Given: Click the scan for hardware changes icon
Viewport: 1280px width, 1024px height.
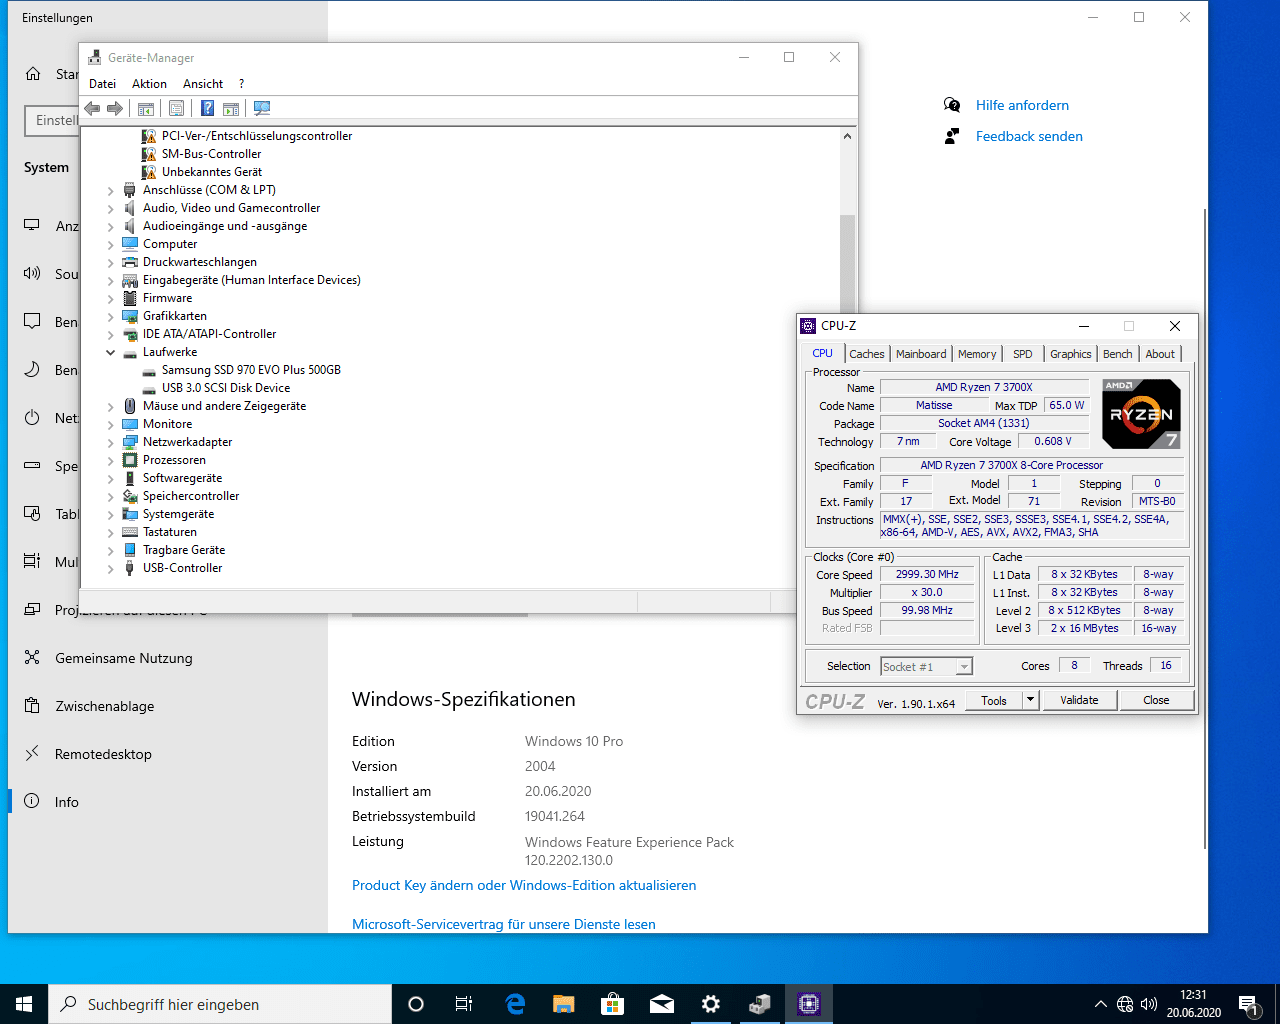Looking at the screenshot, I should point(262,108).
